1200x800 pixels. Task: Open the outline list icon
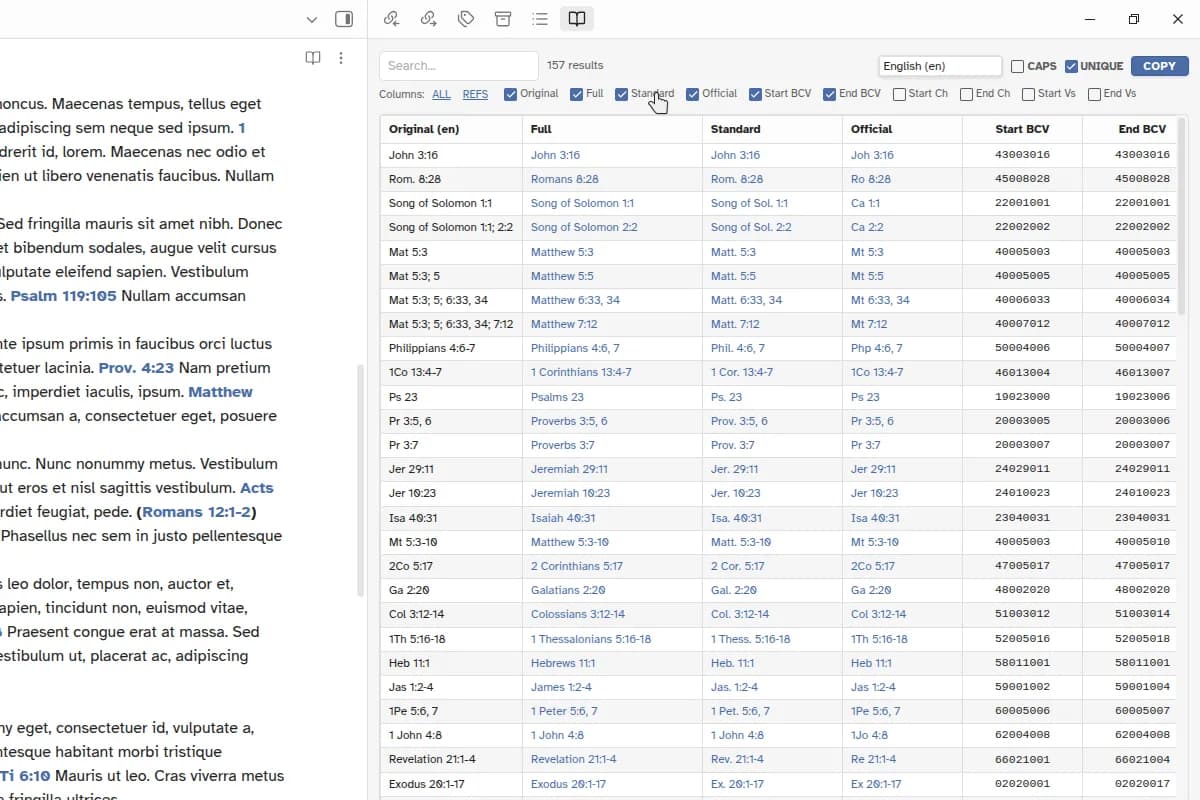[539, 19]
